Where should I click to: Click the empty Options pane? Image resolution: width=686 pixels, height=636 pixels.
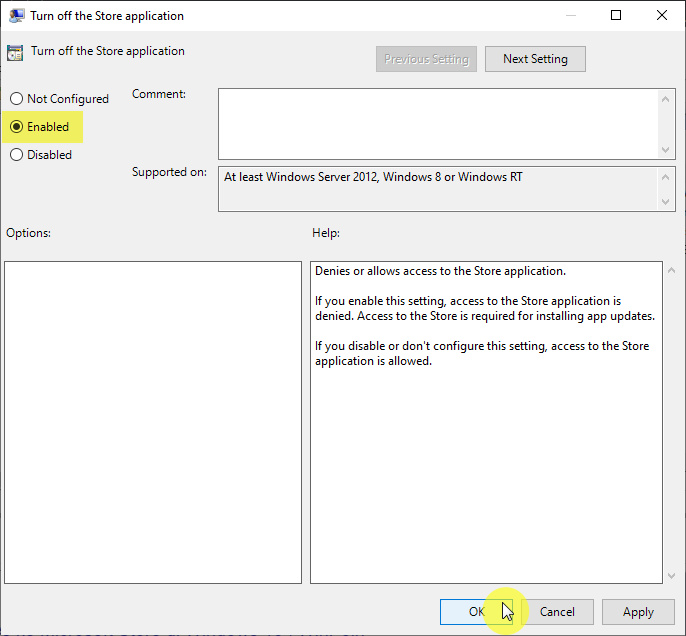pyautogui.click(x=153, y=423)
